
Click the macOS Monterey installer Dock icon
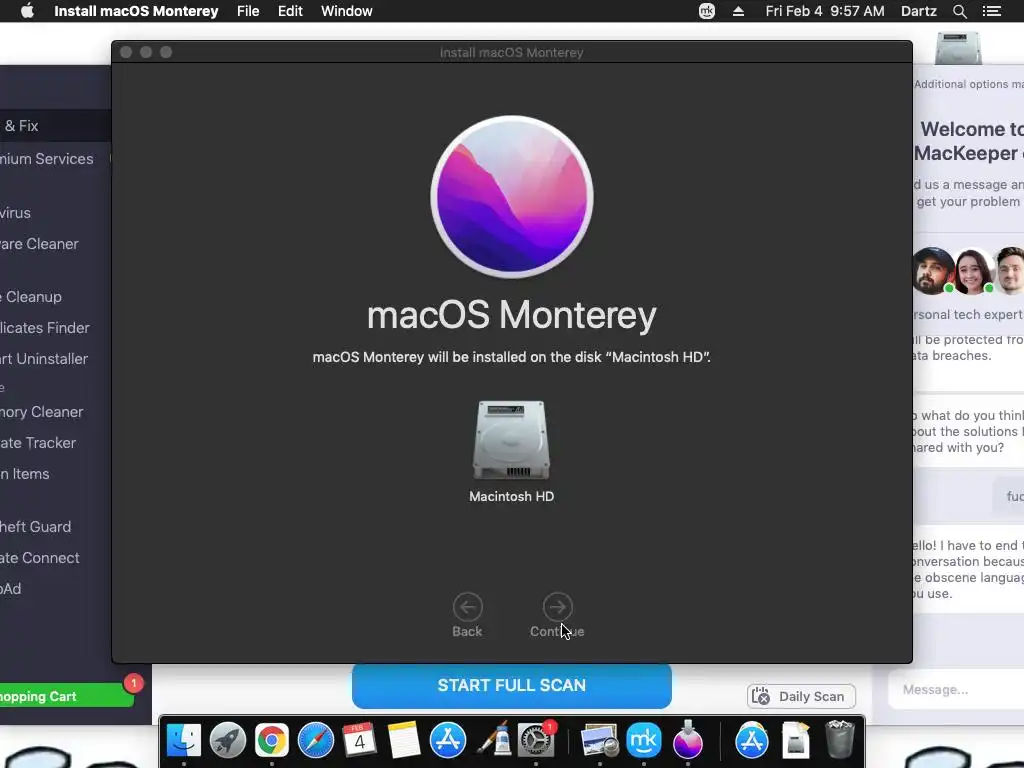688,739
